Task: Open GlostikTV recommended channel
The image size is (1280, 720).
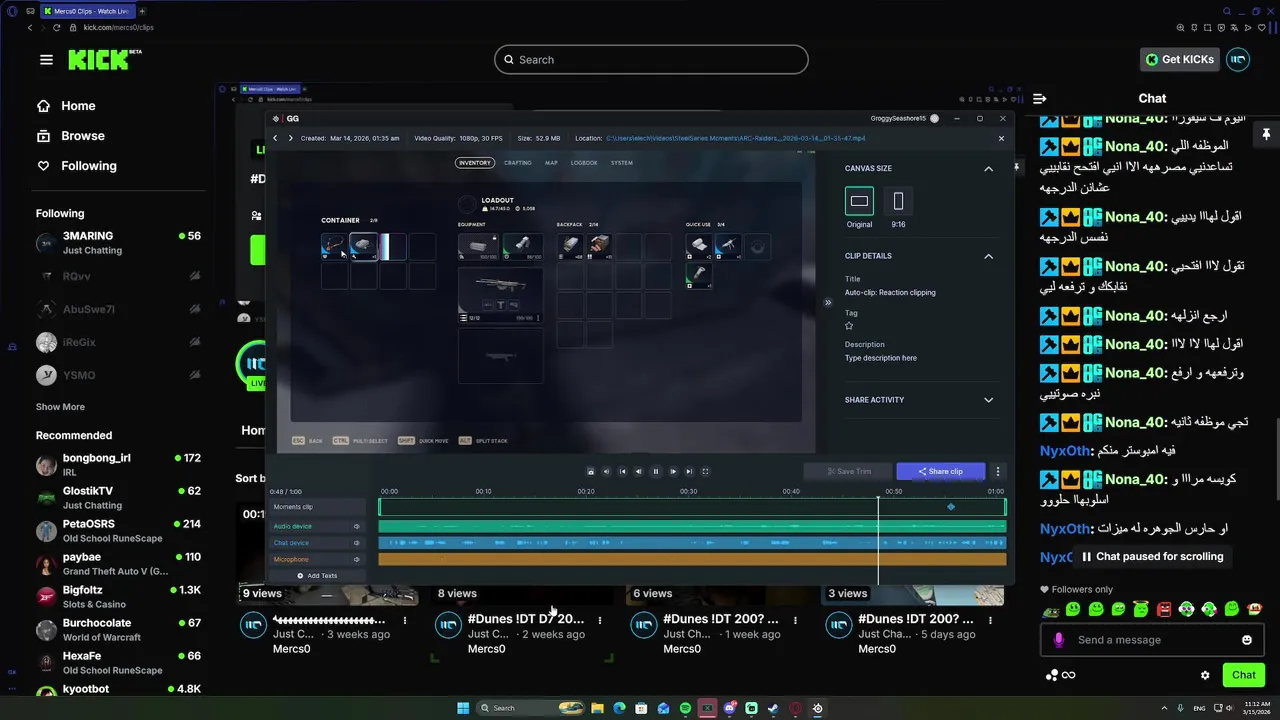Action: point(118,498)
